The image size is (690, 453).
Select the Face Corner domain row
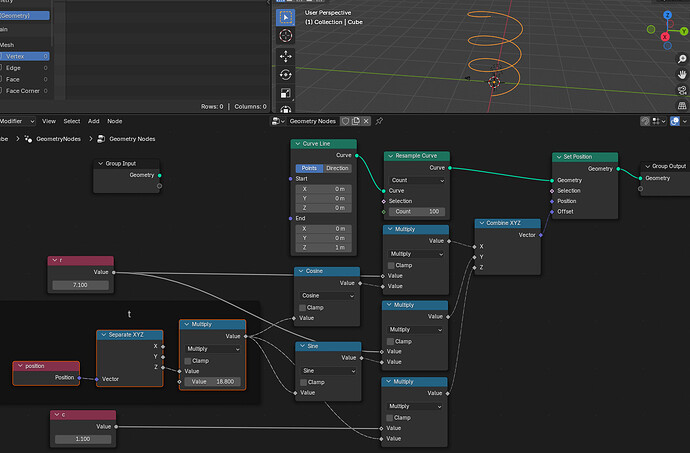[25, 91]
